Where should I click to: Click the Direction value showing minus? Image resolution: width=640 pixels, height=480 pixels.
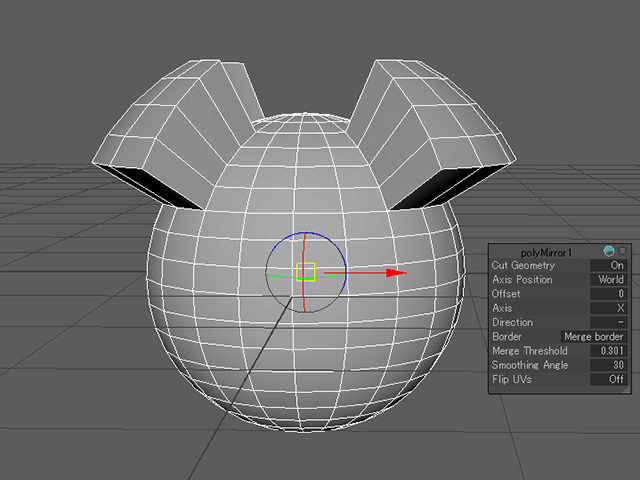(608, 322)
